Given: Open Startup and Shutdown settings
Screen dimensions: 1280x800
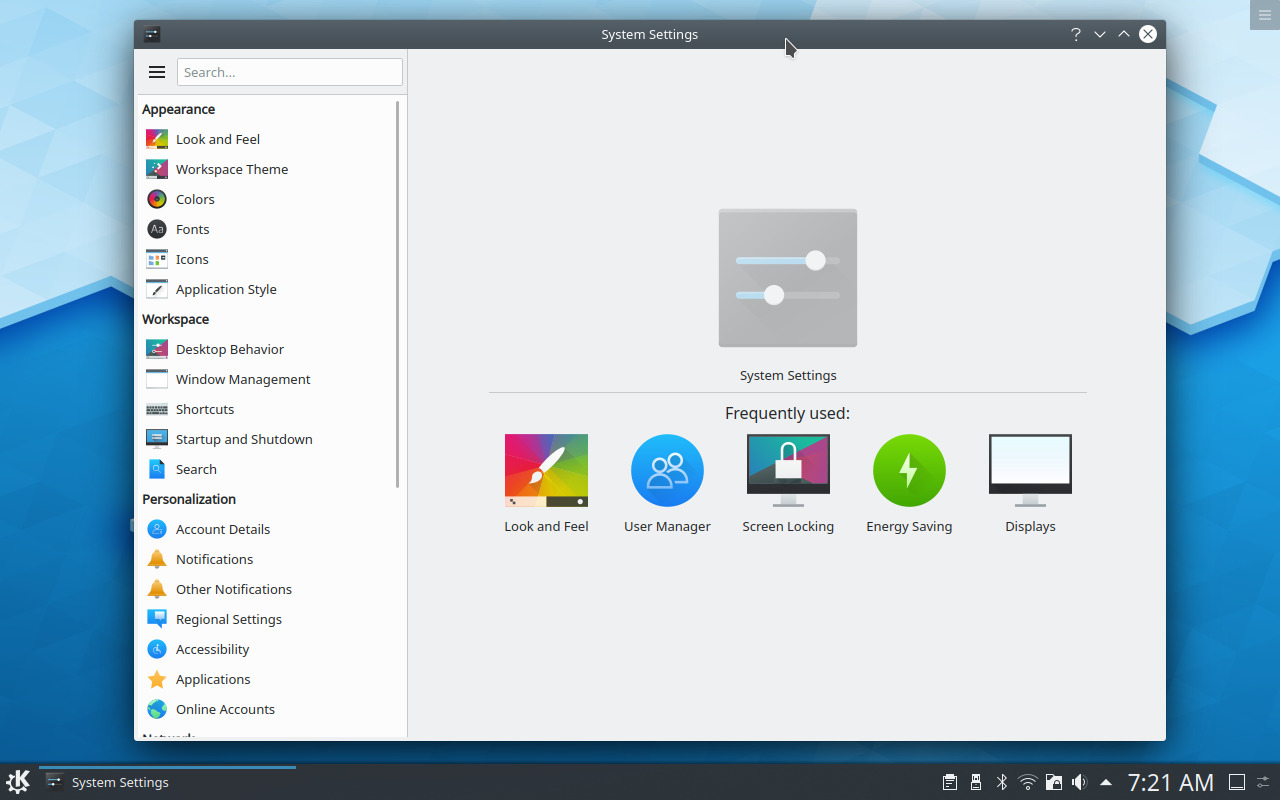Looking at the screenshot, I should (244, 439).
